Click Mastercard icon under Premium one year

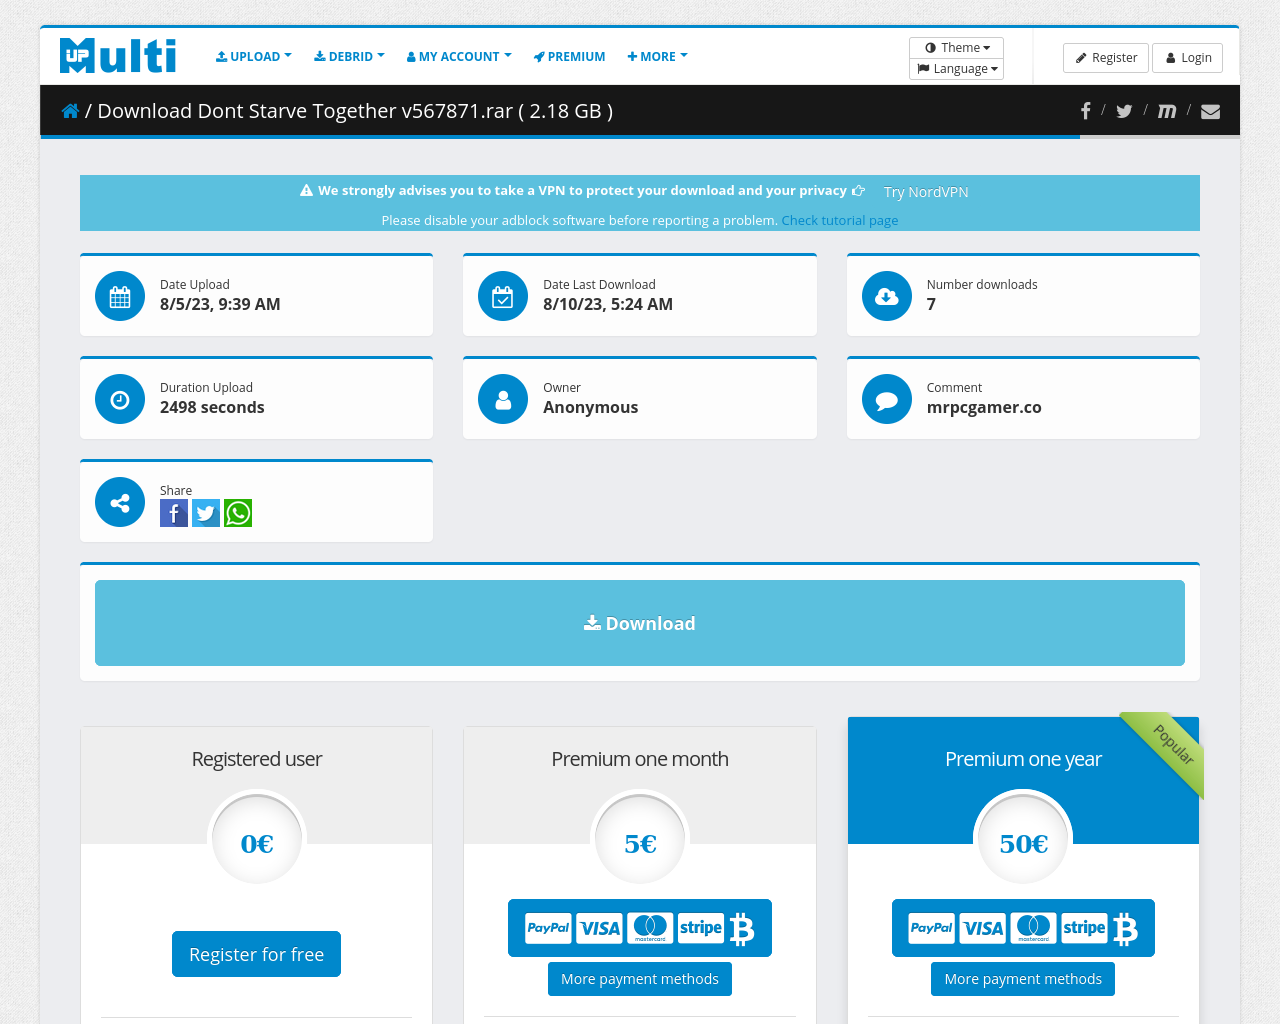1034,928
